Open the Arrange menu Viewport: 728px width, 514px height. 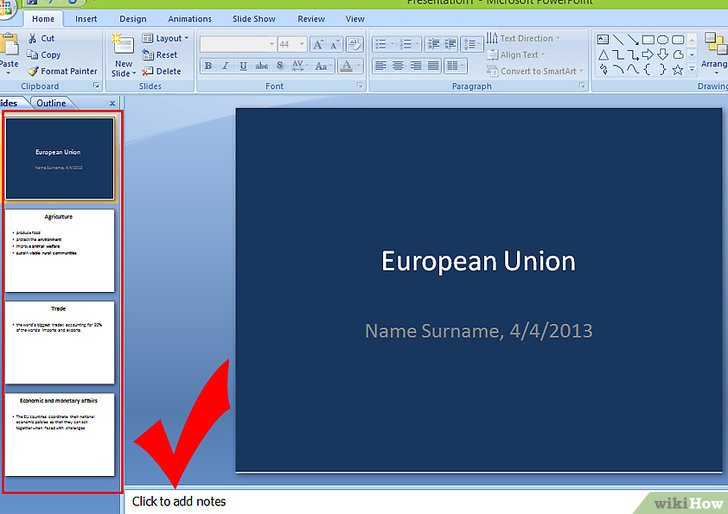coord(715,53)
